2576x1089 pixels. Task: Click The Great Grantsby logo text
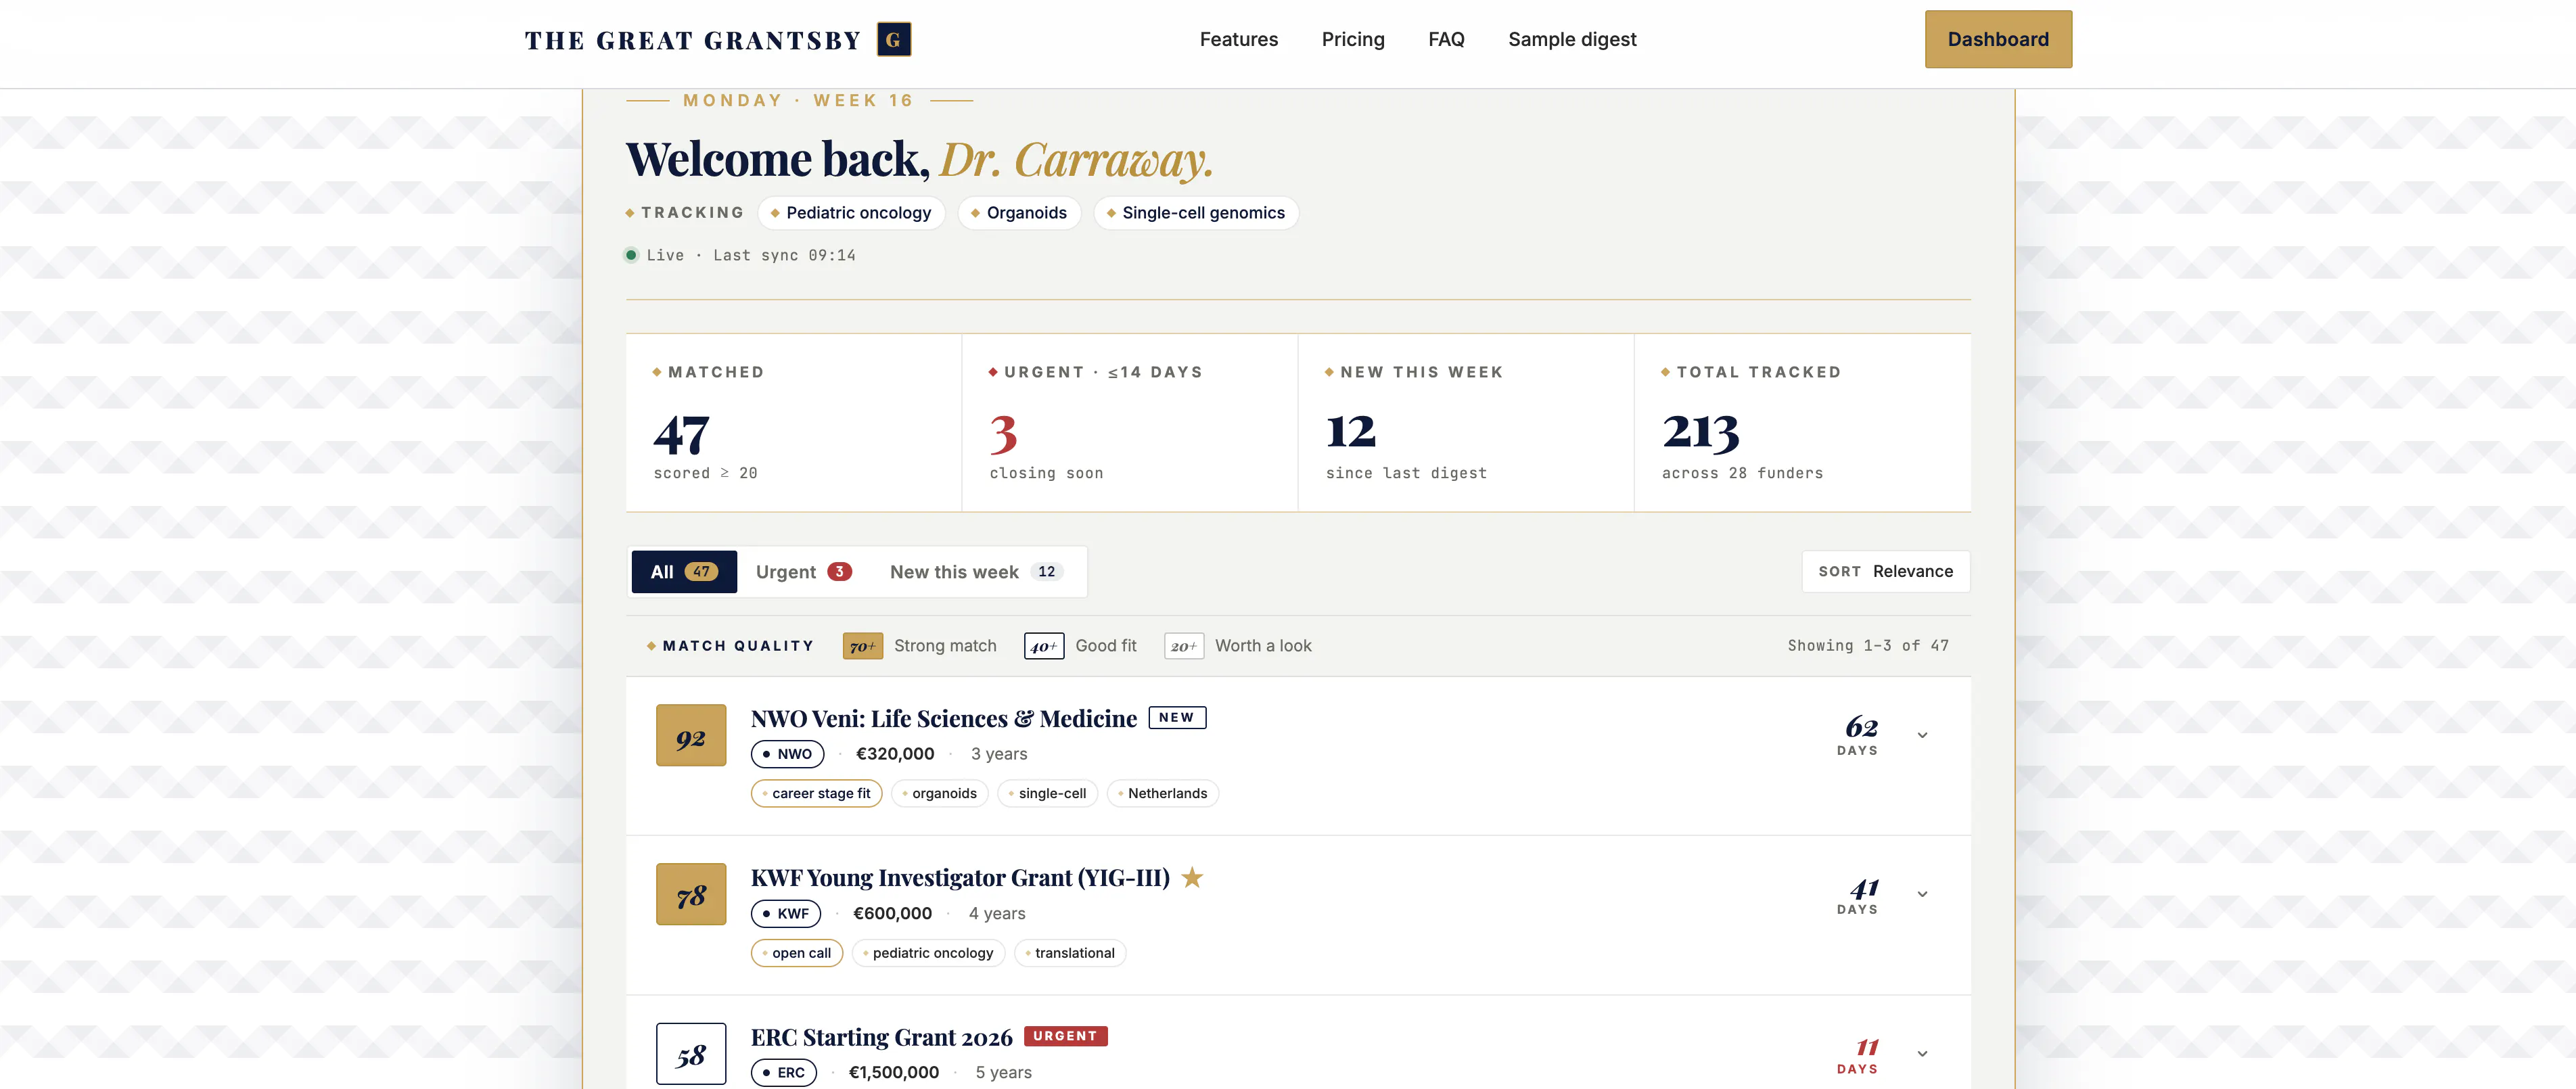click(x=692, y=40)
